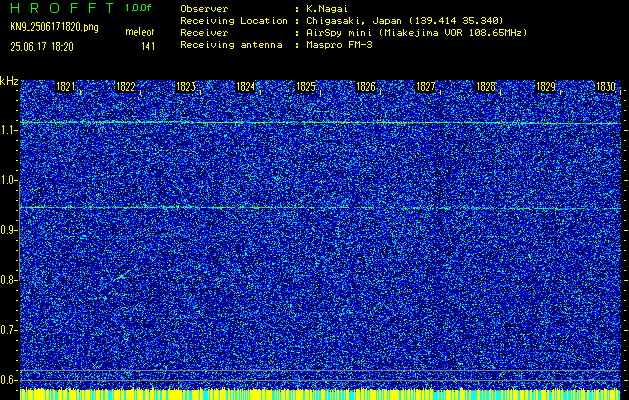The height and width of the screenshot is (400, 629).
Task: Click the yellow-cyan level strip at bottom
Action: [x=320, y=394]
